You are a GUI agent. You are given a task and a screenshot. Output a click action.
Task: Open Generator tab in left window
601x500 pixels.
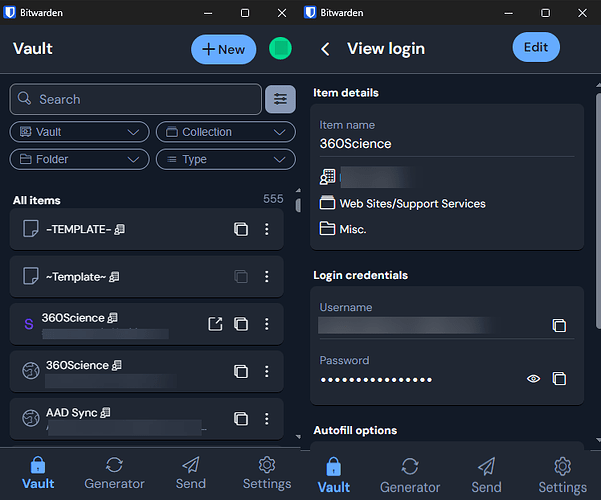coord(114,473)
